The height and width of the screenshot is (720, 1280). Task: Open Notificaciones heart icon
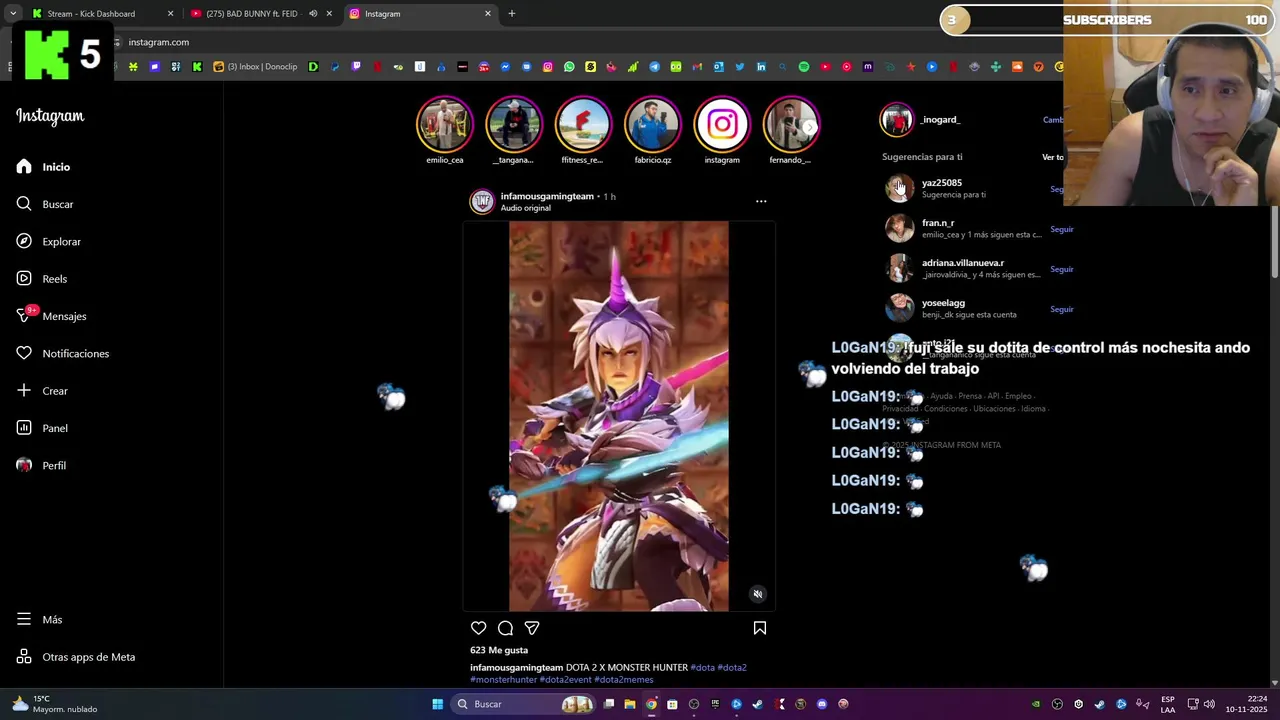(24, 353)
